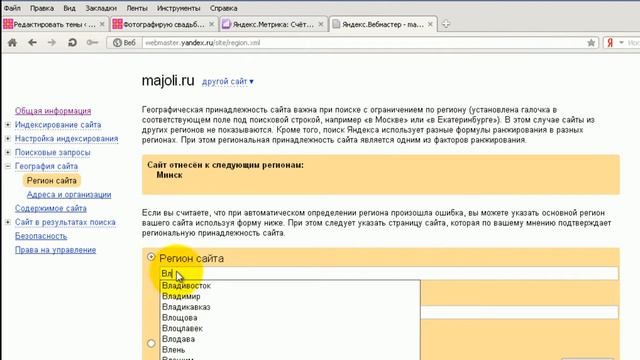Open the Закладки menu

coord(101,8)
